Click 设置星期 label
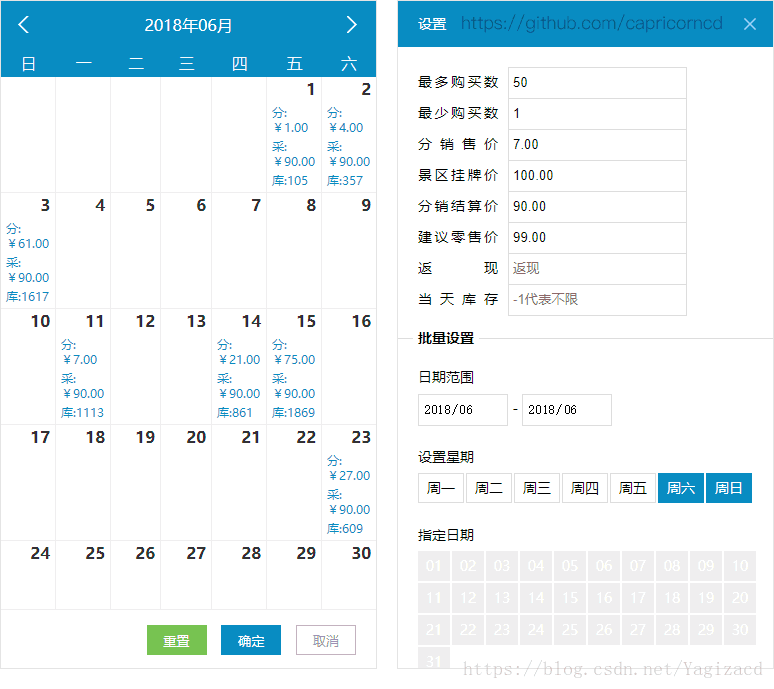Viewport: 774px width, 689px height. (x=446, y=457)
